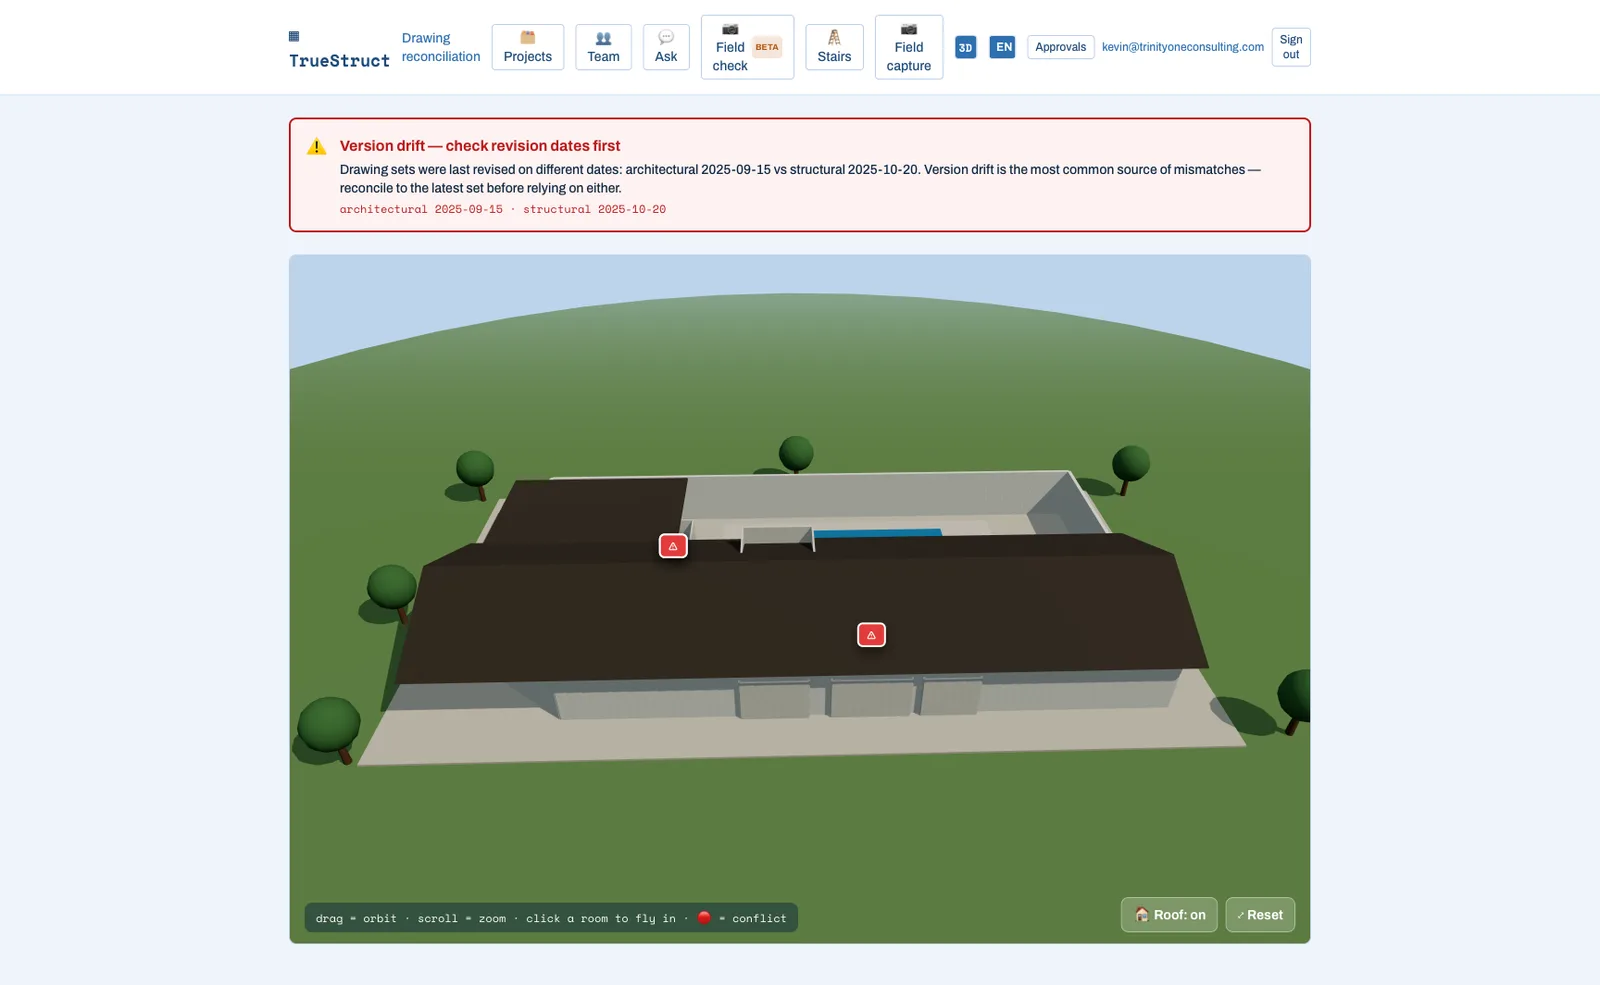The image size is (1600, 985).
Task: Click the conflict marker on the front roof slope
Action: (x=871, y=635)
